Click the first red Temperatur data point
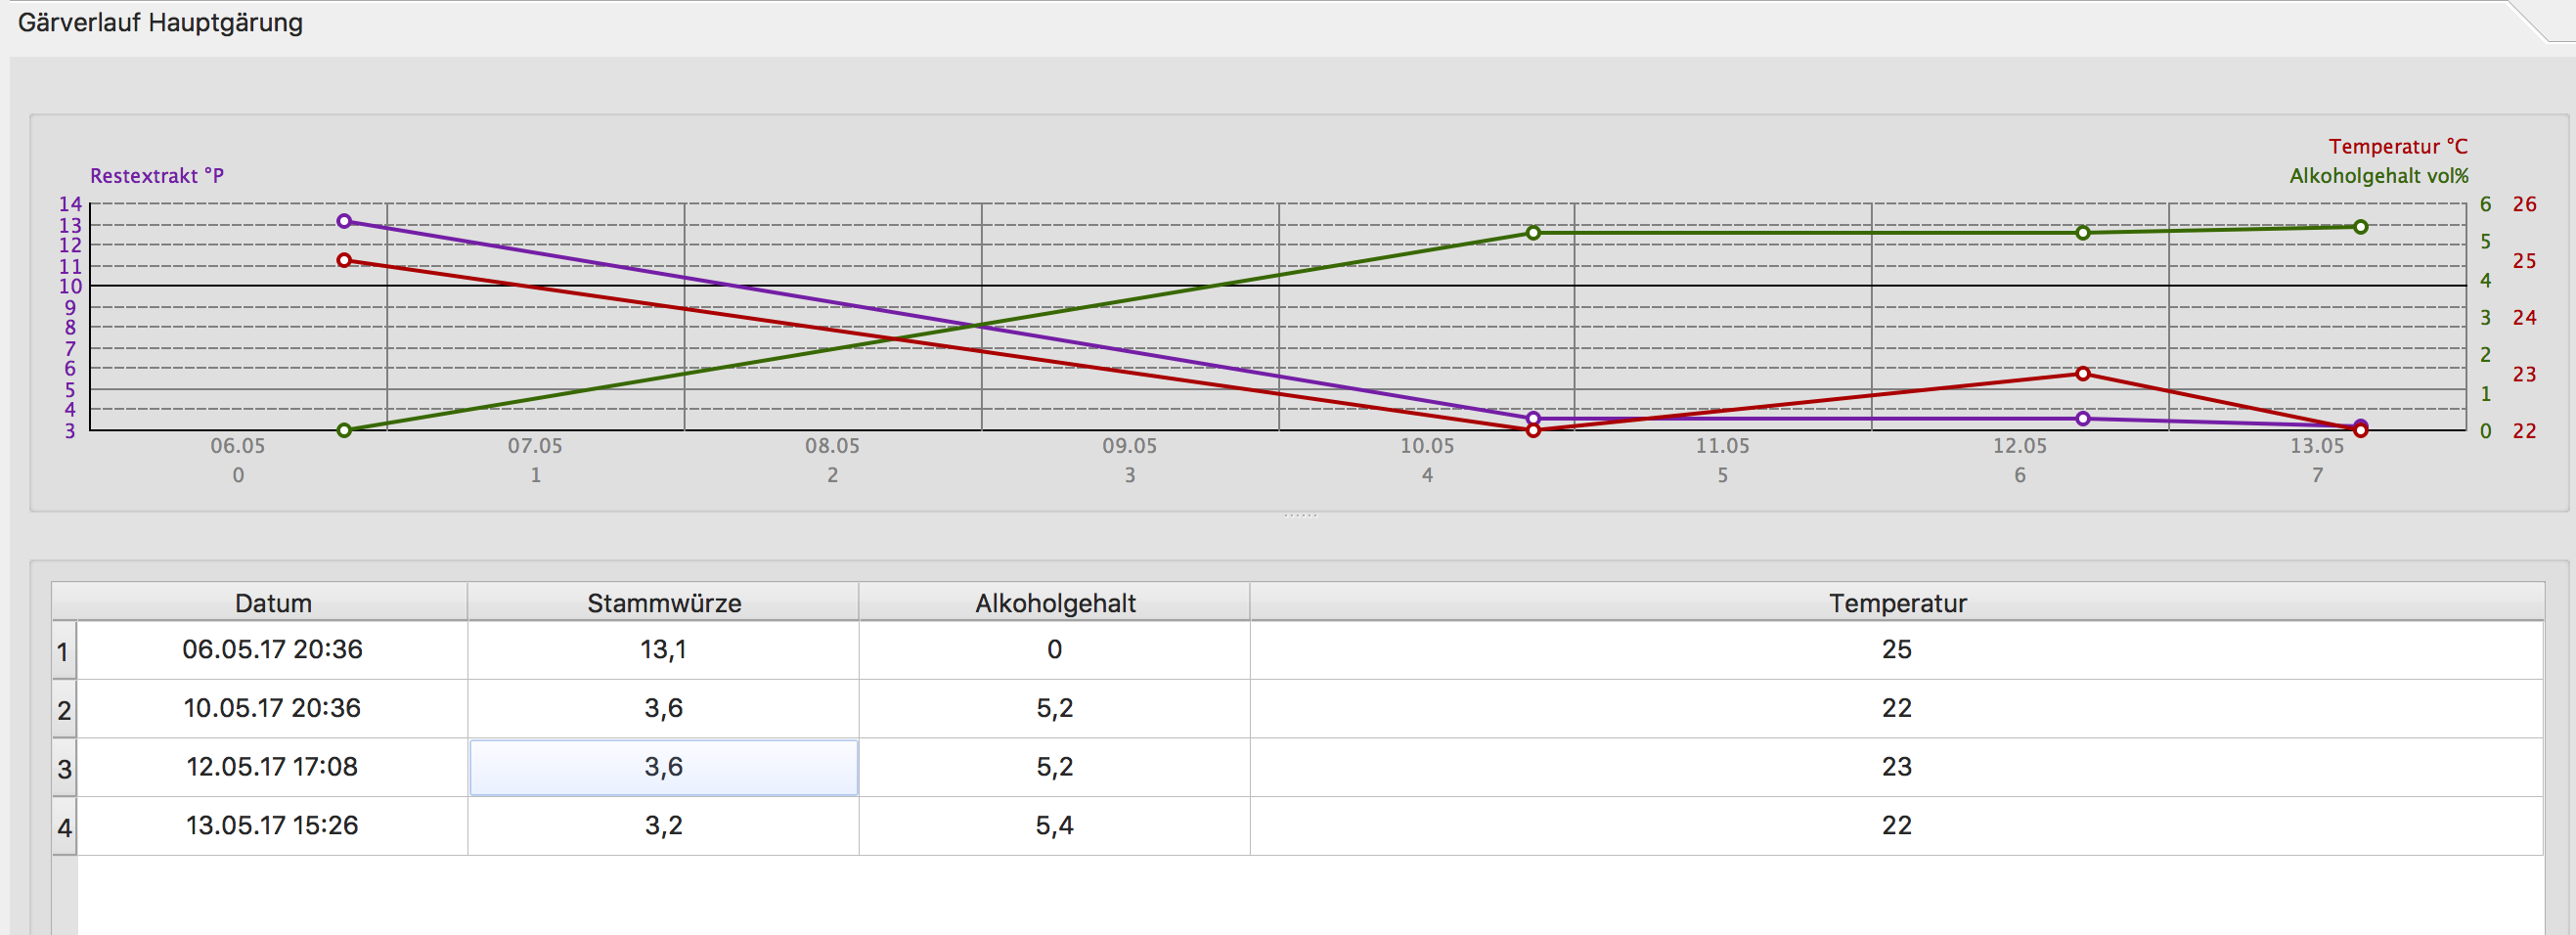The width and height of the screenshot is (2576, 935). (x=344, y=260)
